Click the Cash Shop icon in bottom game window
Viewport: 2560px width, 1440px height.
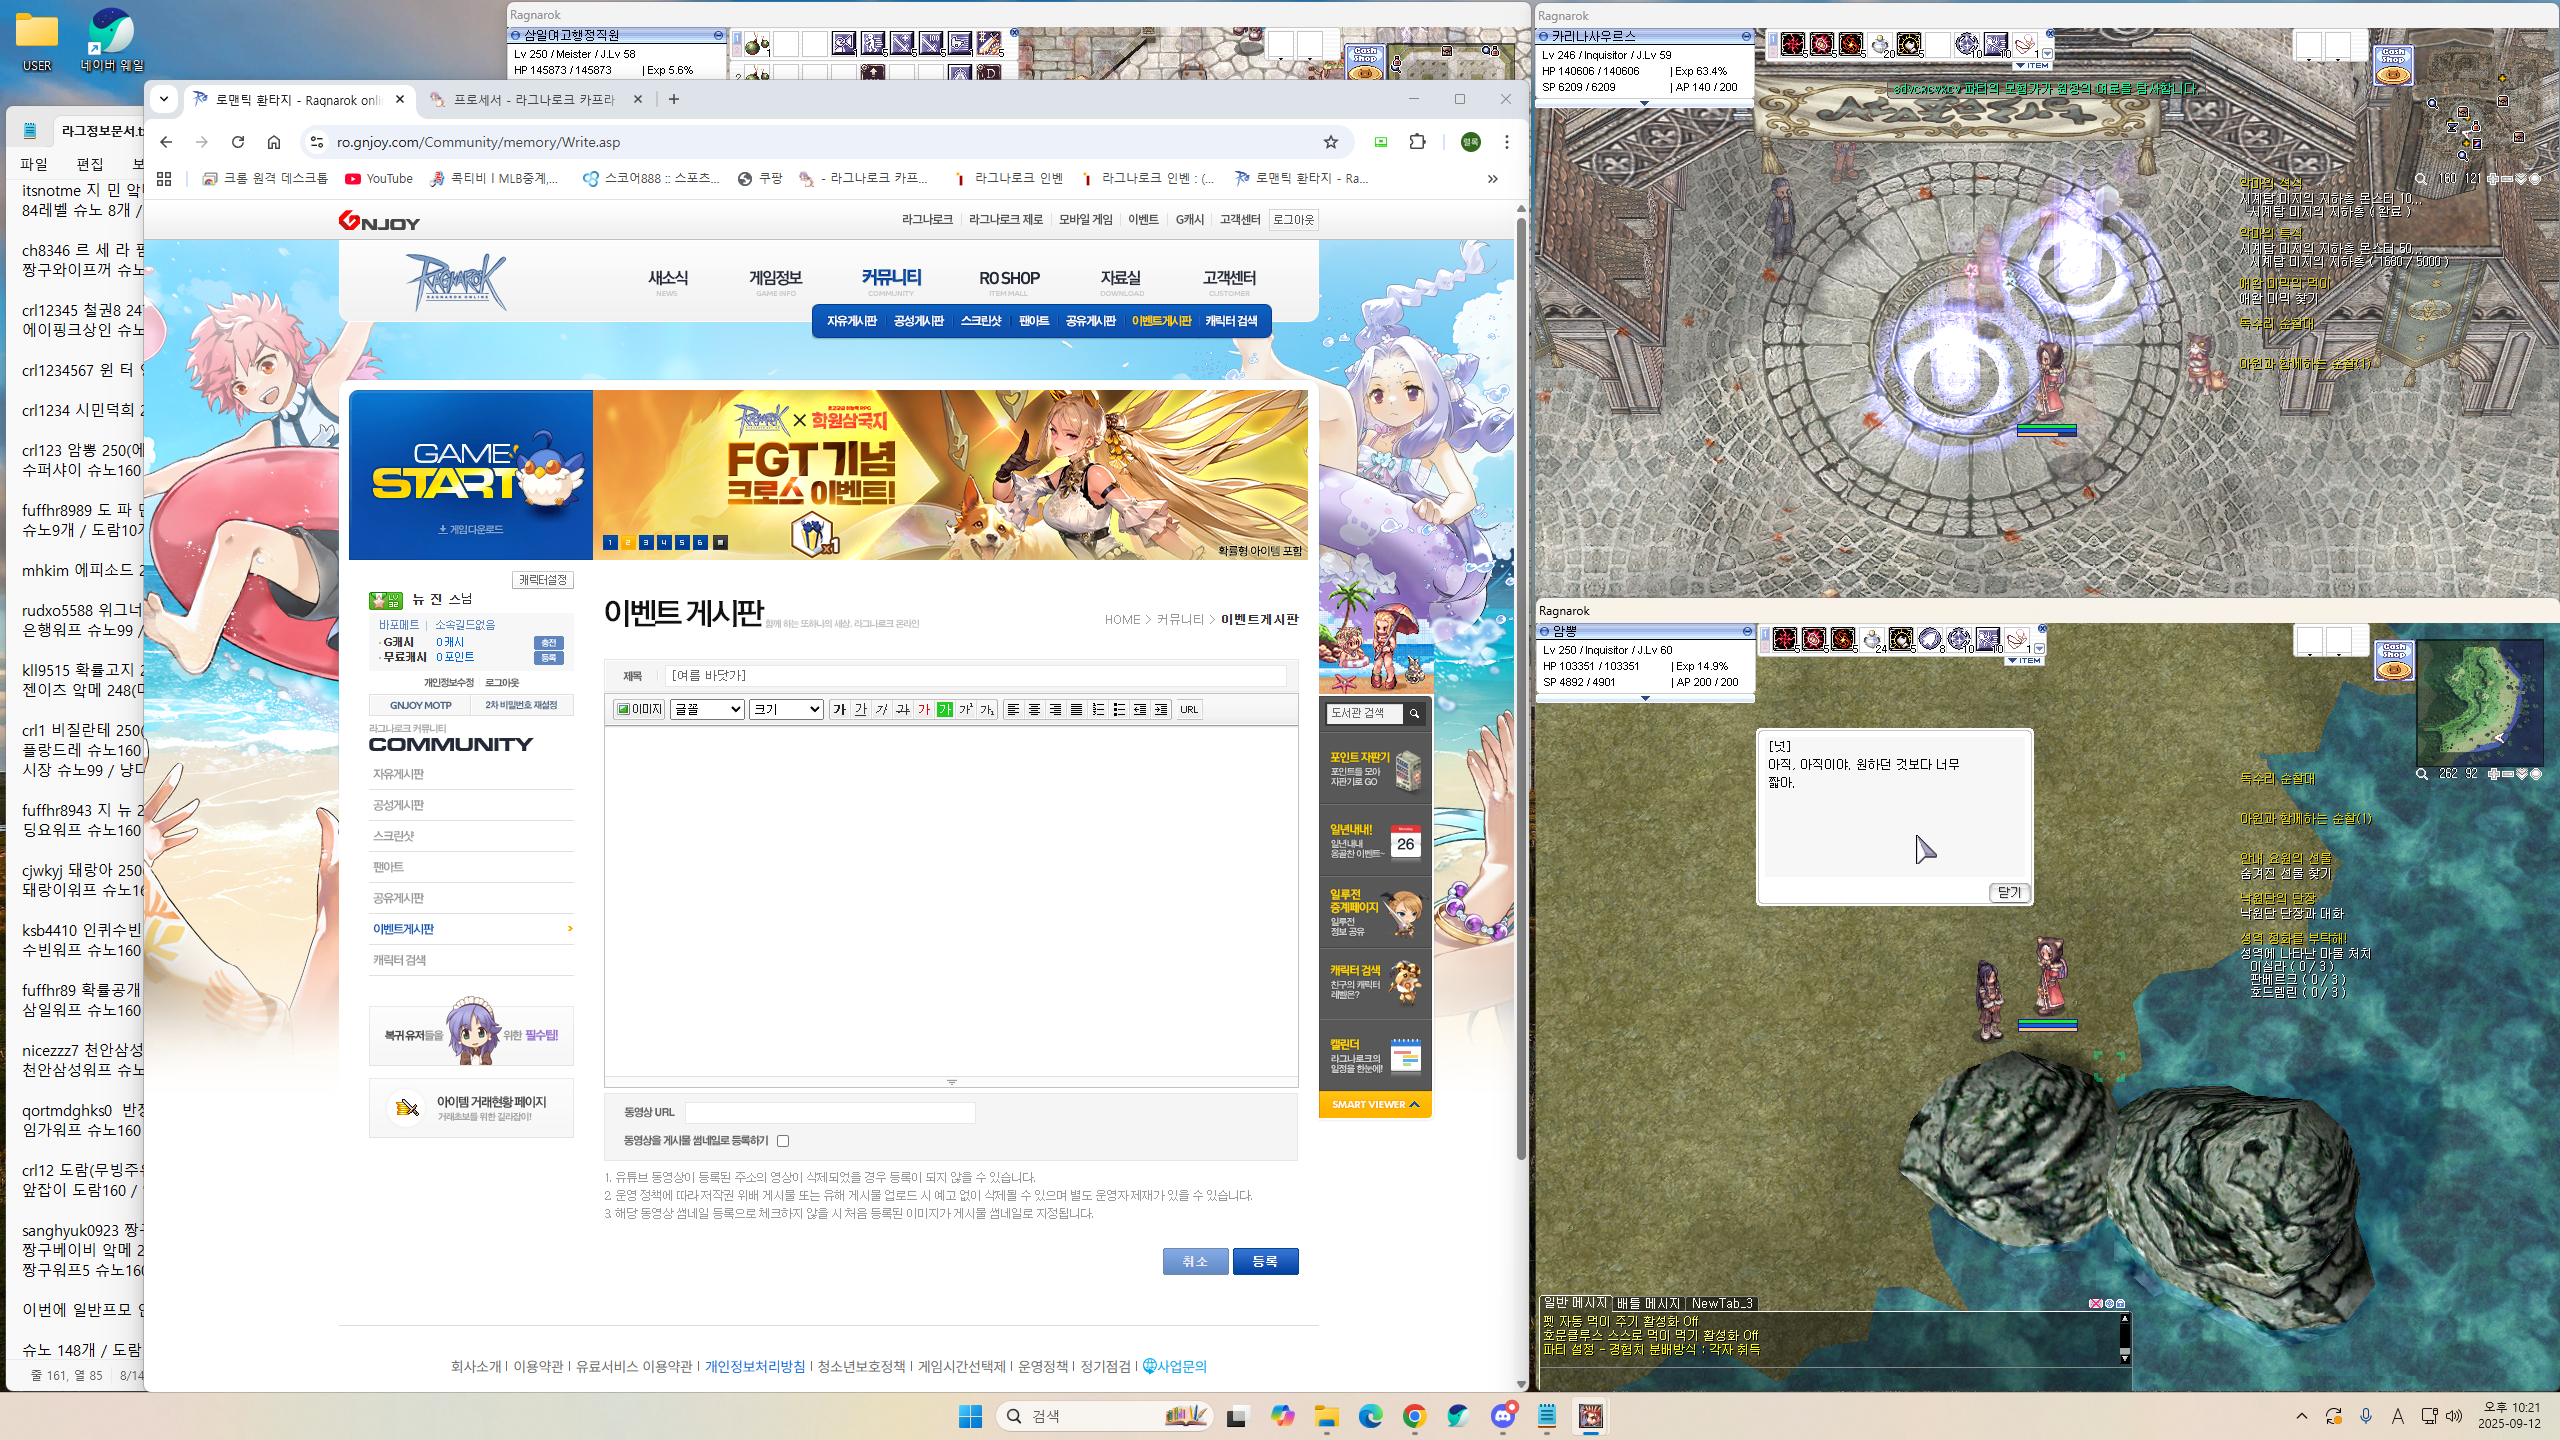(2394, 661)
